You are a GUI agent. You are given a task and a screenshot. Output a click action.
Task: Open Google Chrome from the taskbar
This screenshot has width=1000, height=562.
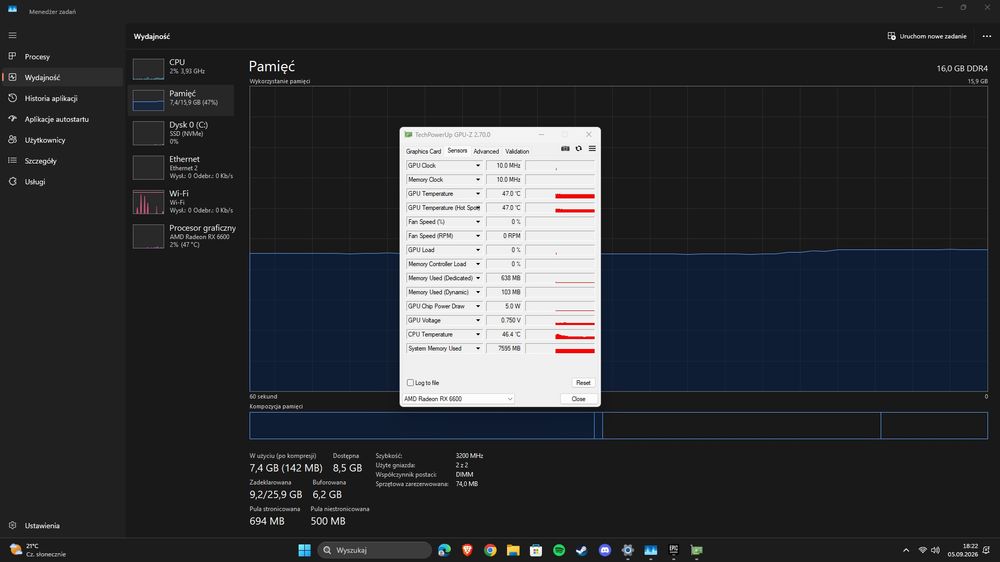point(490,550)
